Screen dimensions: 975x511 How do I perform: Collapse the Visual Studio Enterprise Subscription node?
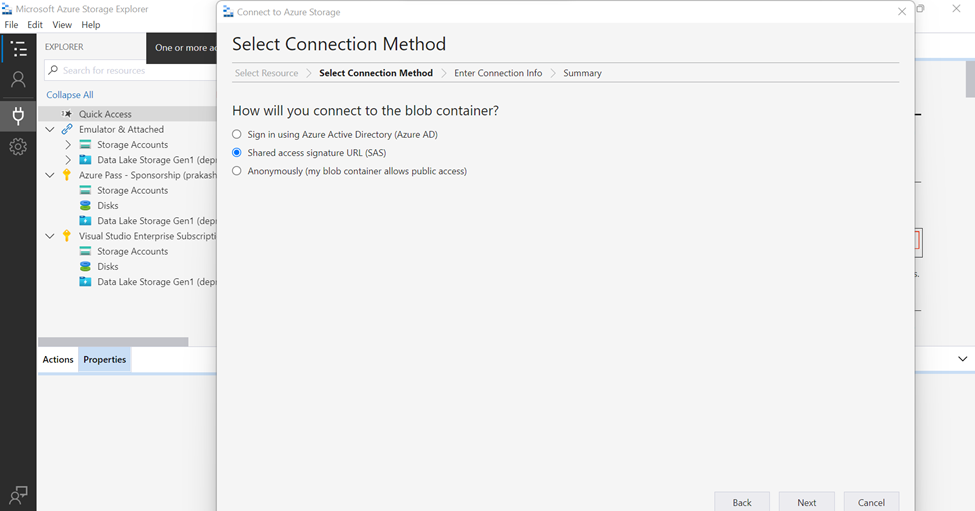pos(50,236)
